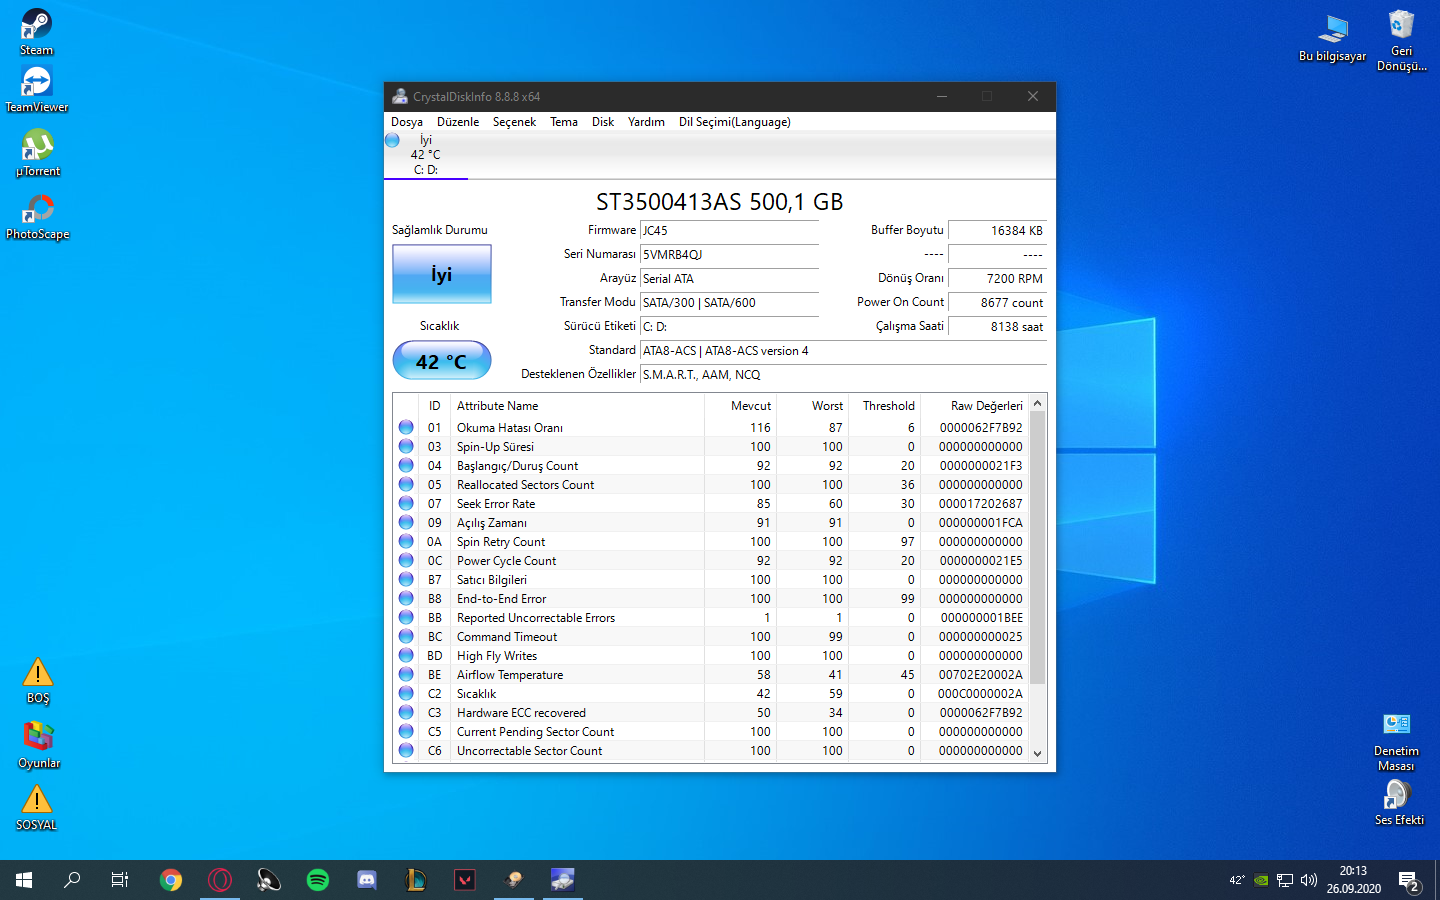Open Bu bilgisayar desktop icon
Viewport: 1440px width, 900px height.
[1332, 38]
